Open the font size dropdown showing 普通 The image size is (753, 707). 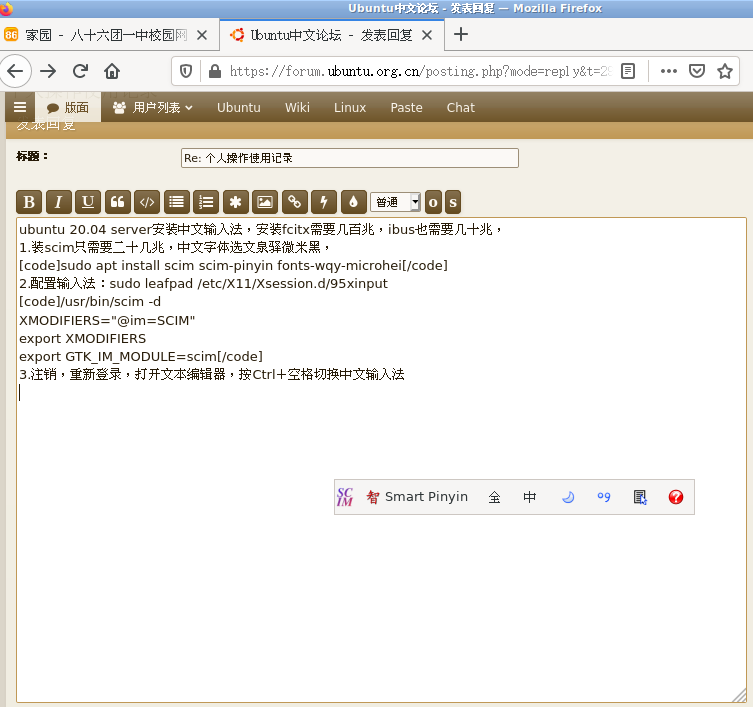point(396,202)
